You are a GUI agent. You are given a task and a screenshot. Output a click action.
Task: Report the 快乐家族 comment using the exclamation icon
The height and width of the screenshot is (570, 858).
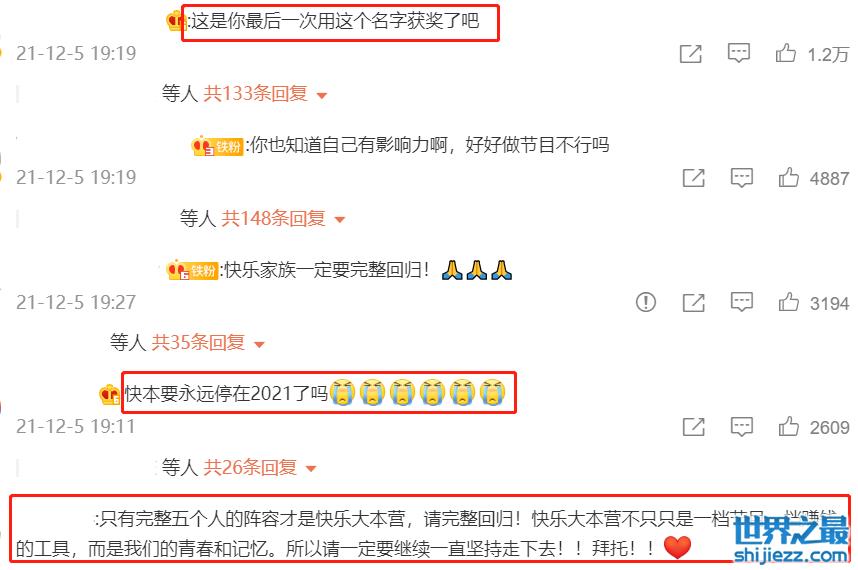(646, 302)
